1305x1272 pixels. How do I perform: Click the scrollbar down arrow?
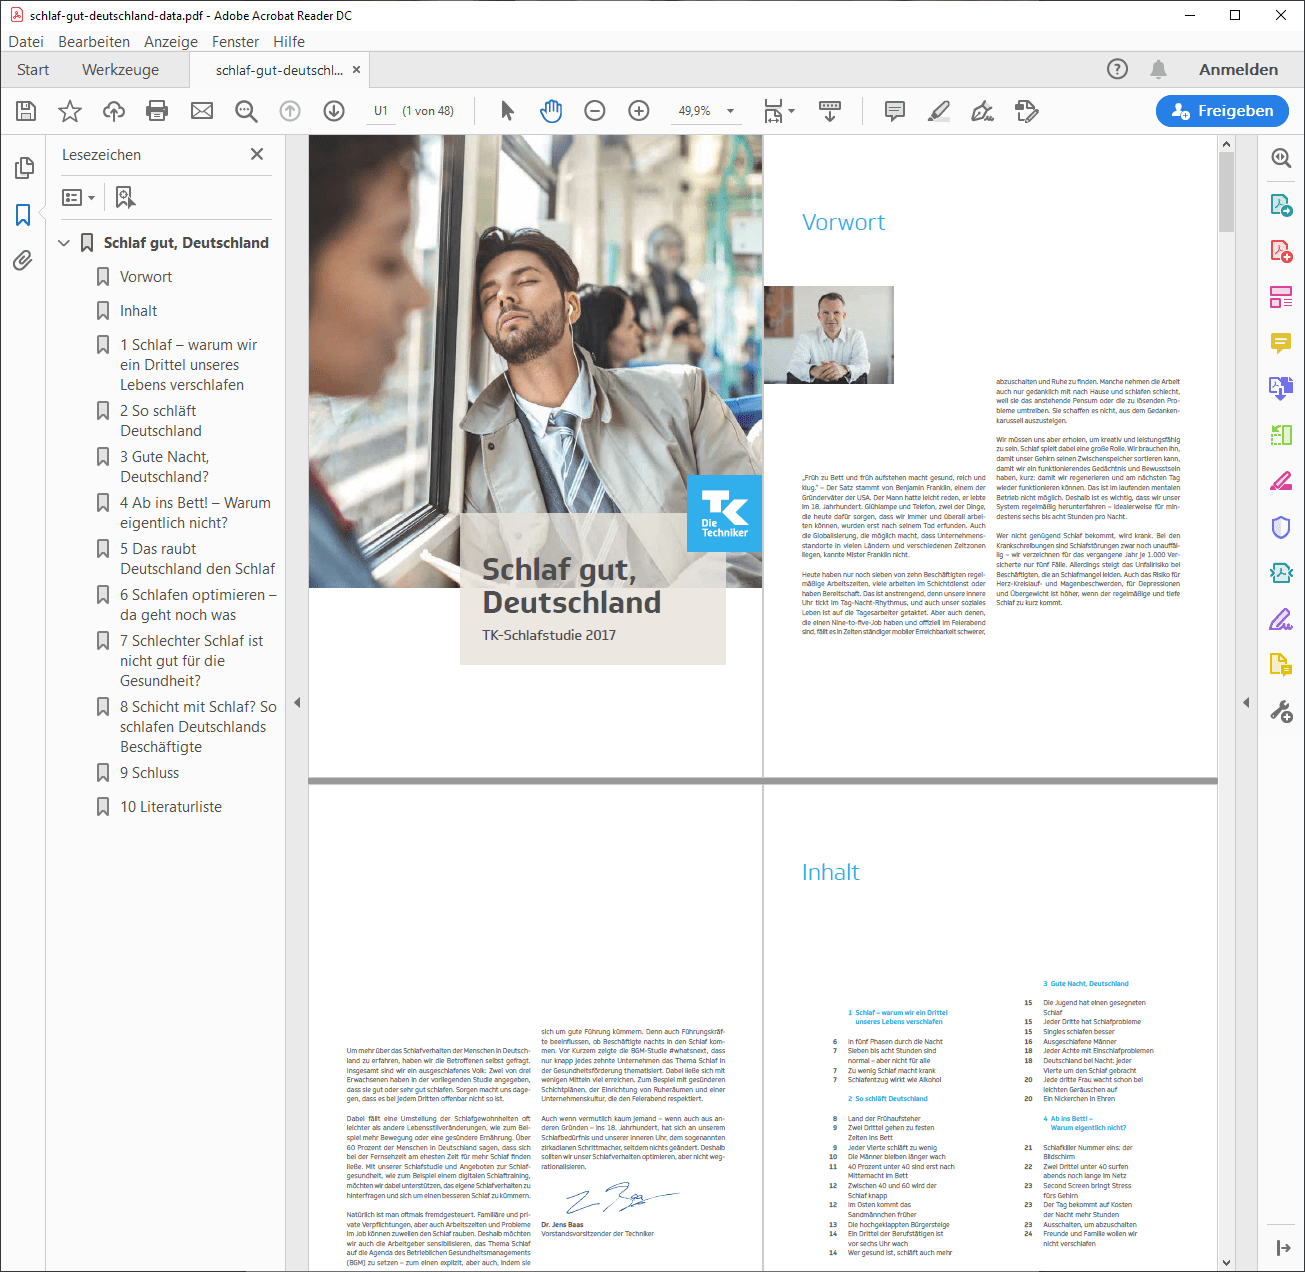pos(1227,1262)
